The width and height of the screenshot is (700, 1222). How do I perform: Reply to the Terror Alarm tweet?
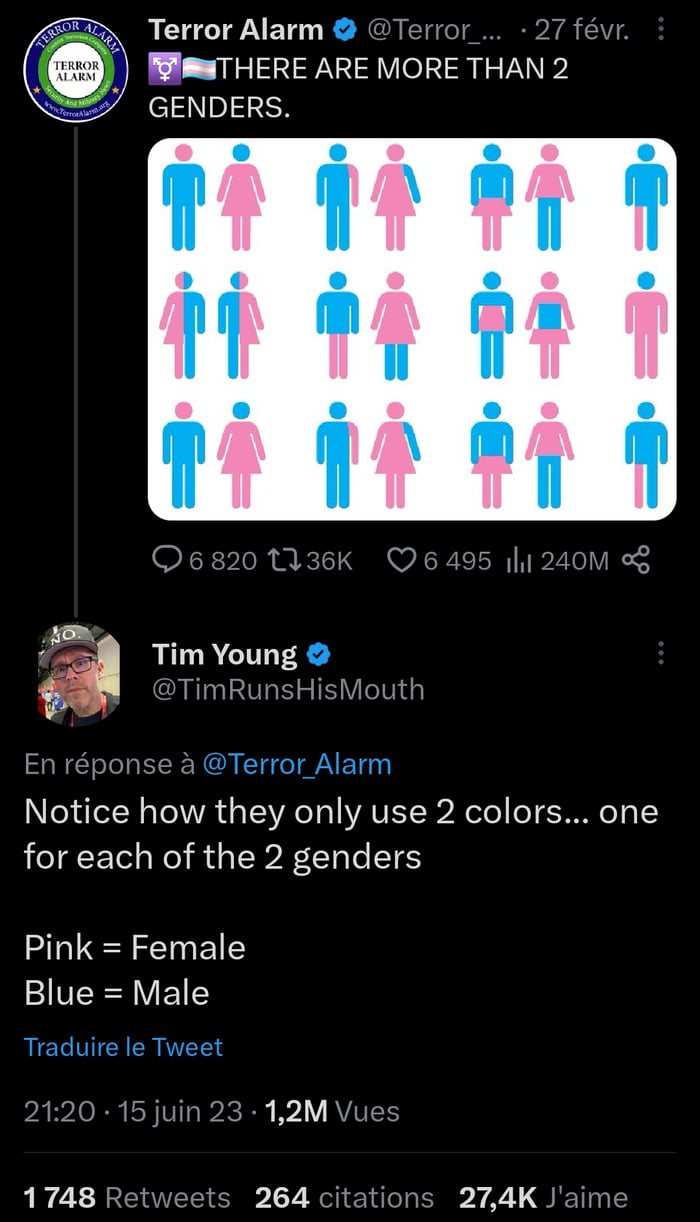[x=163, y=561]
